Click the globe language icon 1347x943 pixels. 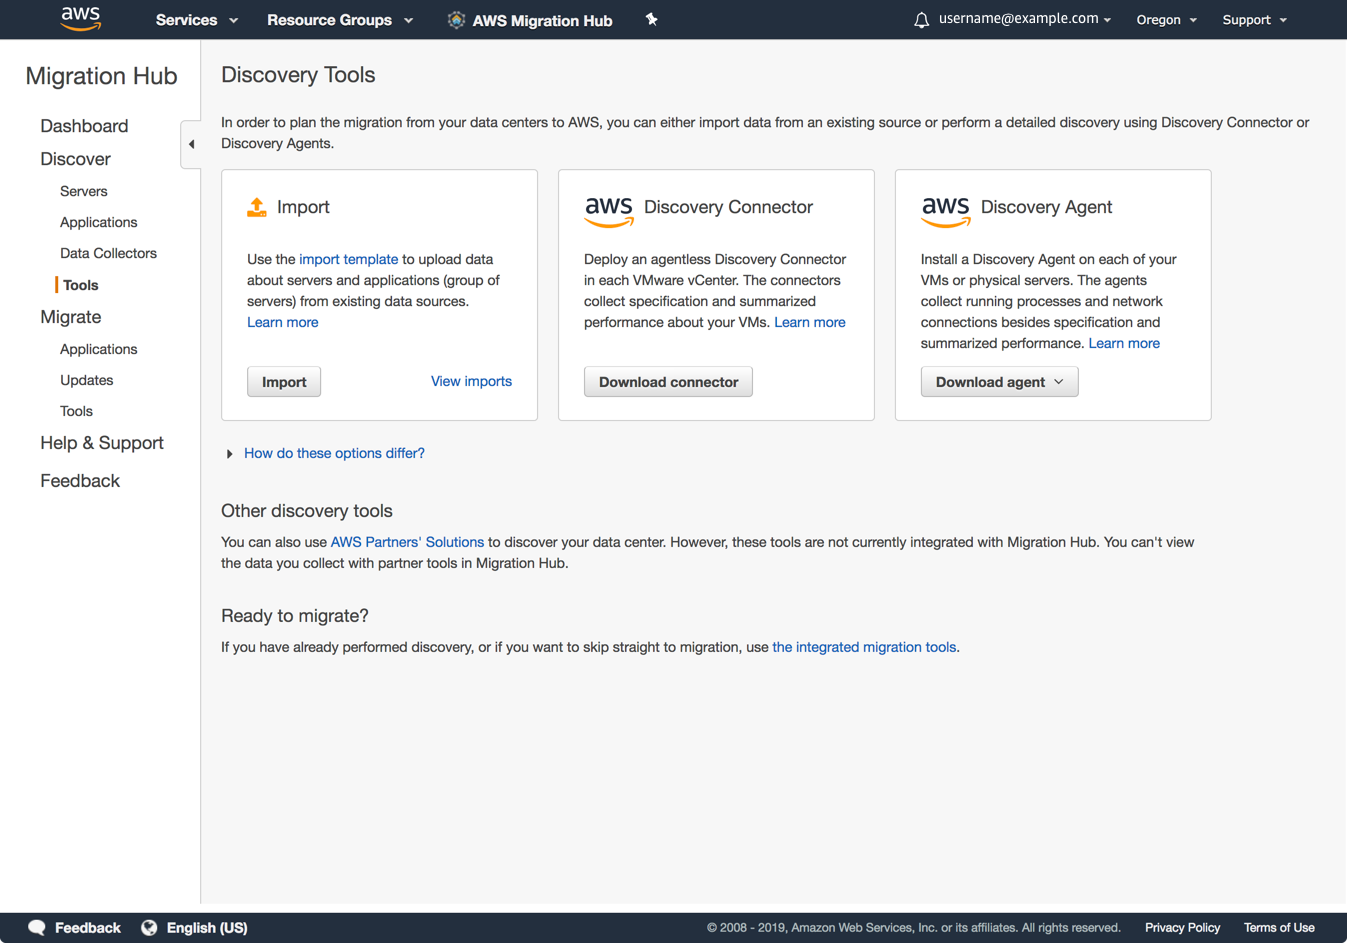(x=149, y=928)
